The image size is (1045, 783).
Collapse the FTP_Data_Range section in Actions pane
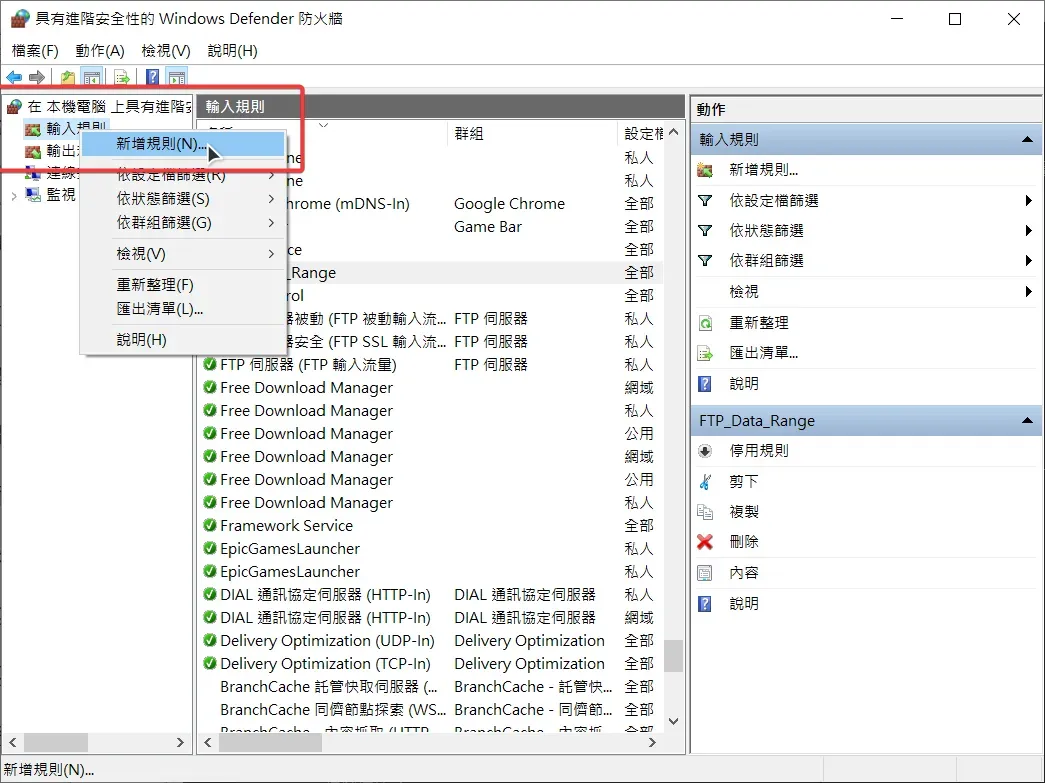click(x=1027, y=421)
